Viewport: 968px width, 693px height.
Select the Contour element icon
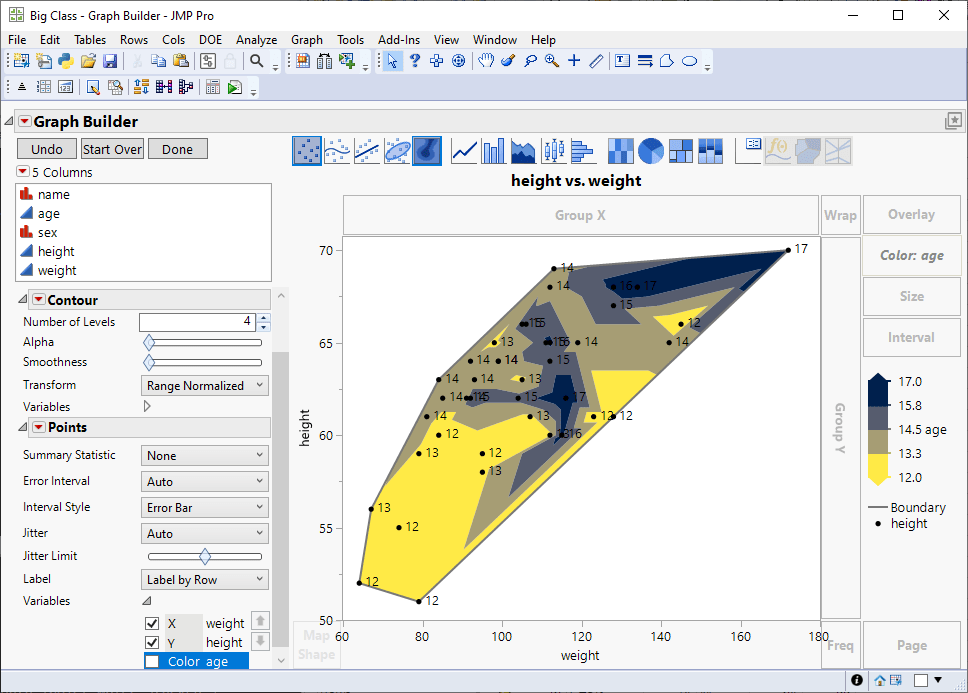point(426,150)
